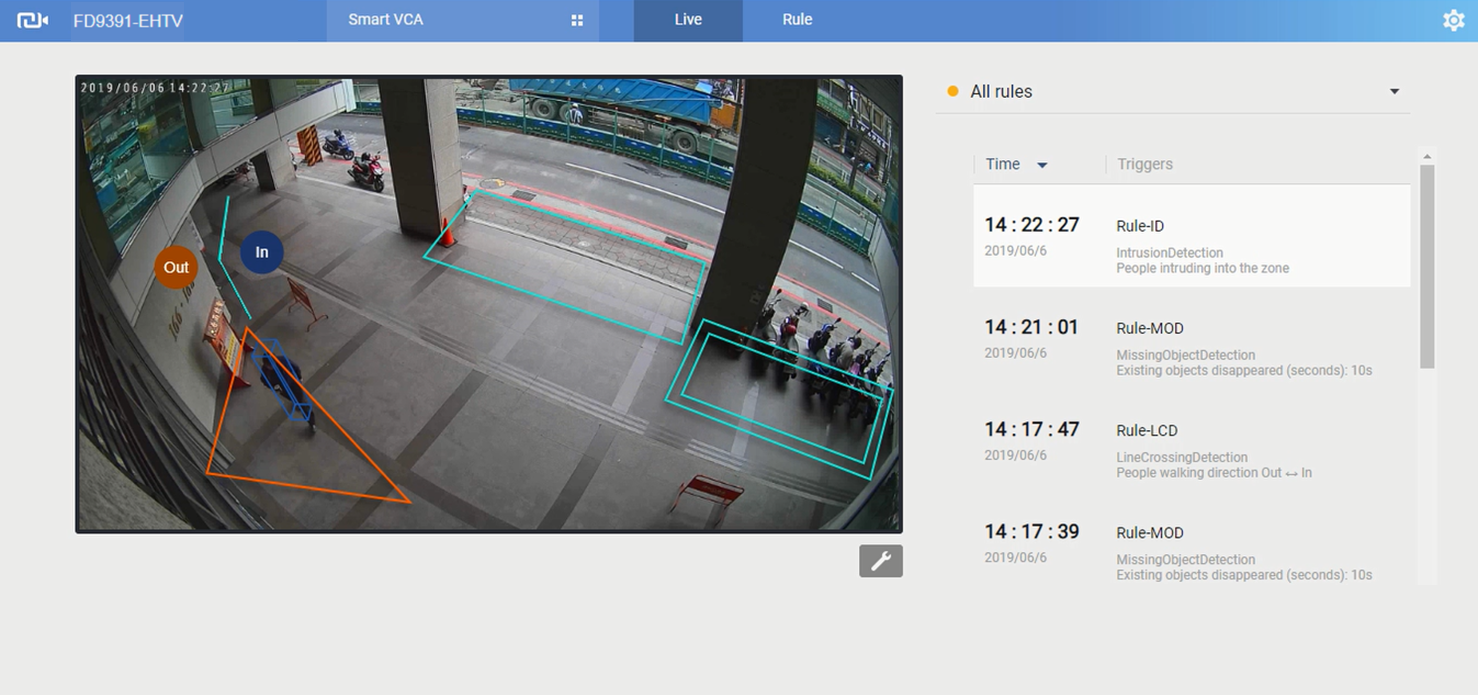
Task: Expand the All rules dropdown arrow
Action: point(1394,91)
